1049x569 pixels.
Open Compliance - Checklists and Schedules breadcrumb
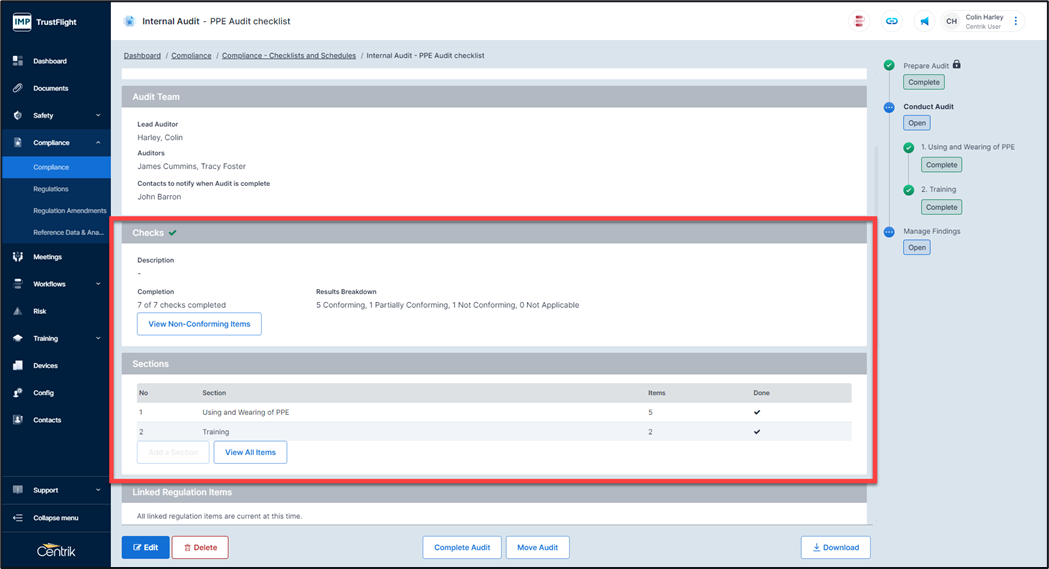click(288, 56)
